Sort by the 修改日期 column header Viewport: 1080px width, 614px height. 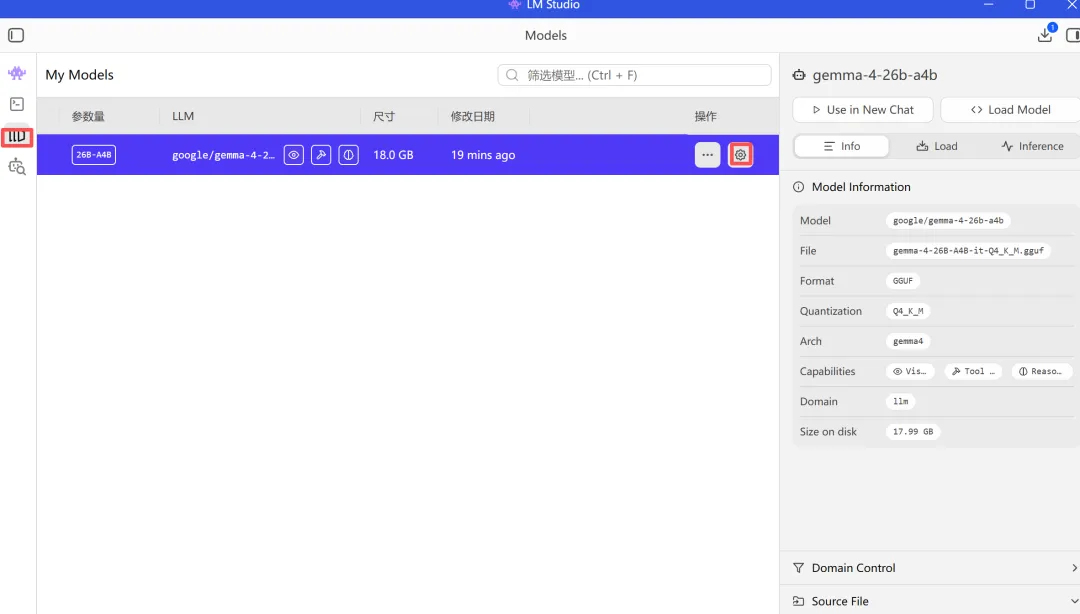(x=472, y=116)
